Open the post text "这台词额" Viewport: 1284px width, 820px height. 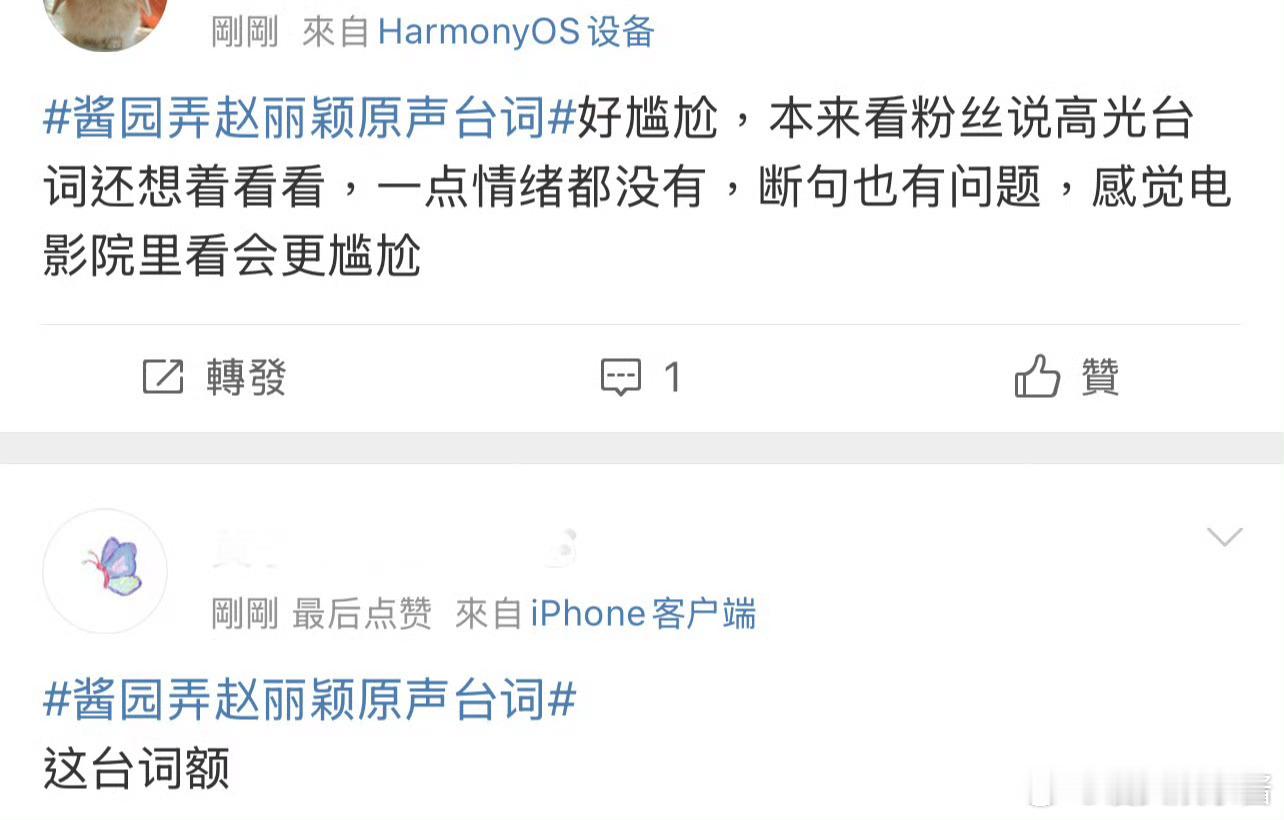137,769
